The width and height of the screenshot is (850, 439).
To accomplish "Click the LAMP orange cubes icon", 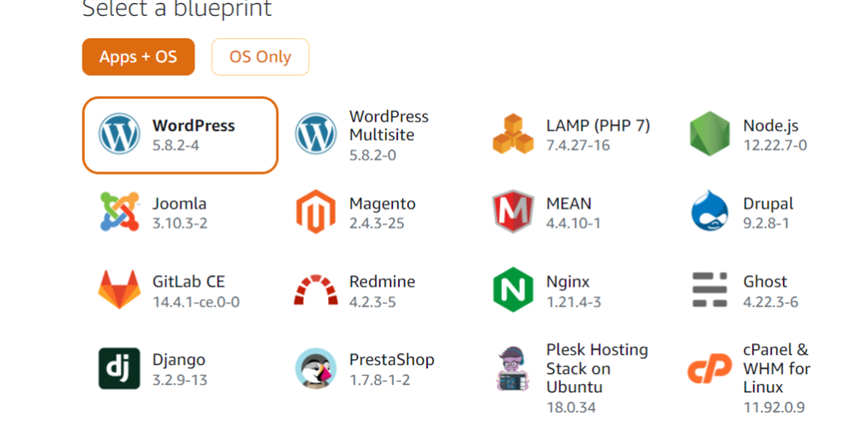I will point(513,134).
